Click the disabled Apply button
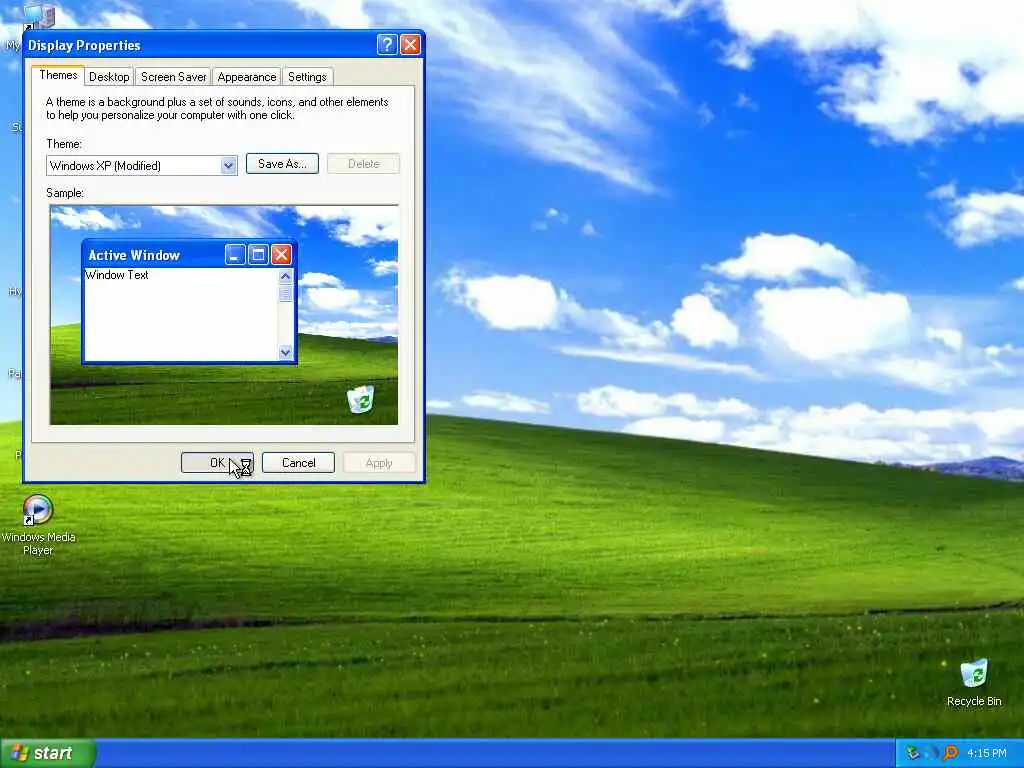Screen dimensions: 1024x768 tap(379, 463)
